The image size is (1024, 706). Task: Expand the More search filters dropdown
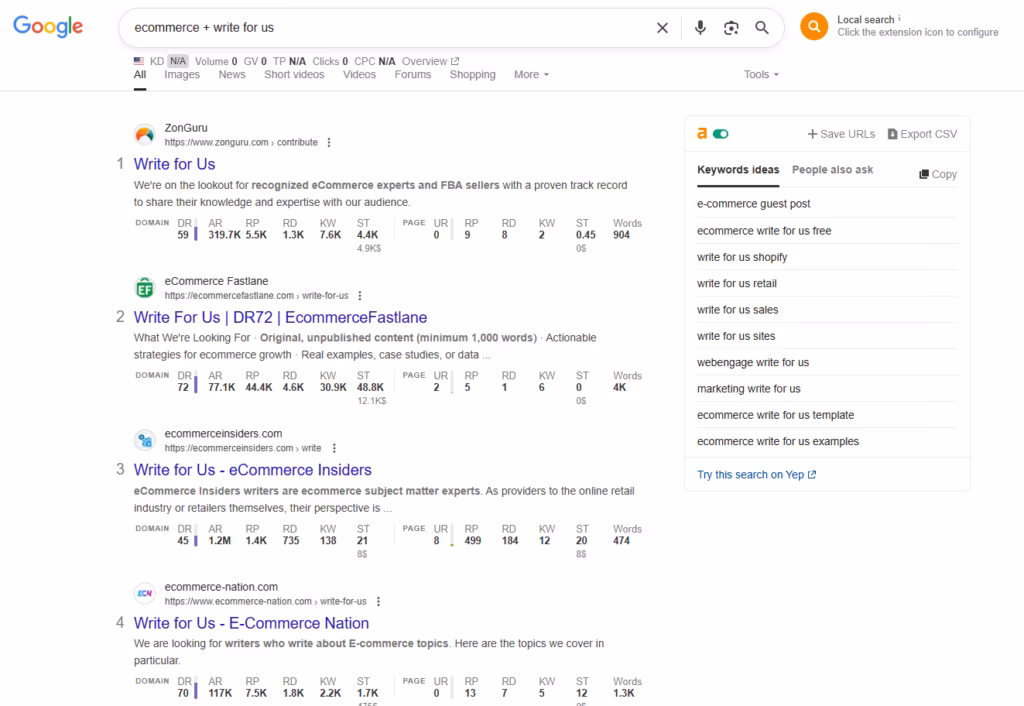coord(531,74)
